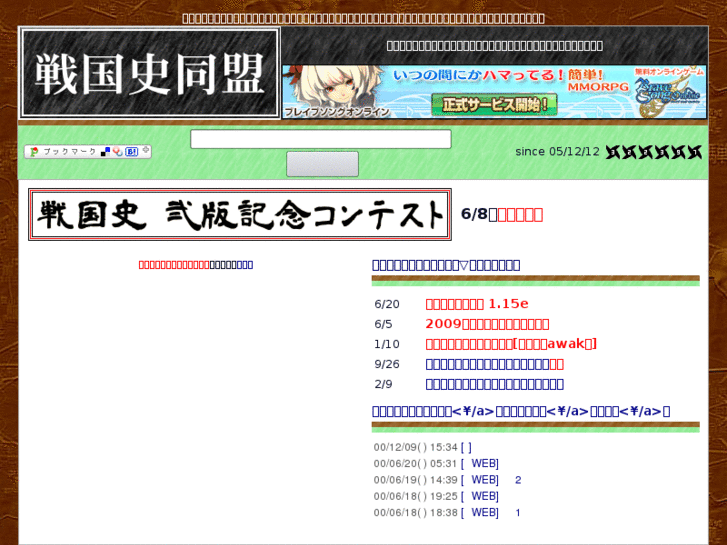Open the WEB entry dated 00/06/18 18:38

(480, 513)
